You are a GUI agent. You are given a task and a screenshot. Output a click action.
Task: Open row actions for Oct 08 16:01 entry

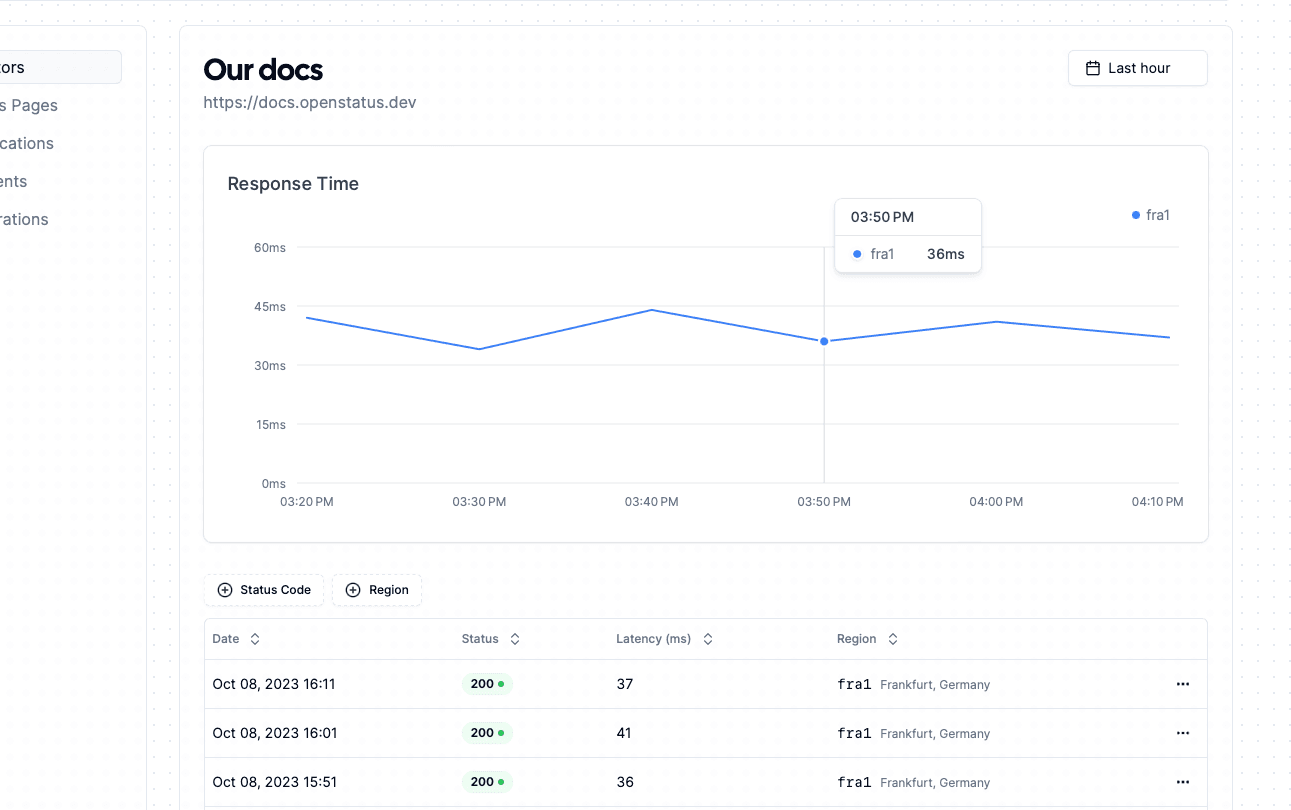(x=1183, y=733)
